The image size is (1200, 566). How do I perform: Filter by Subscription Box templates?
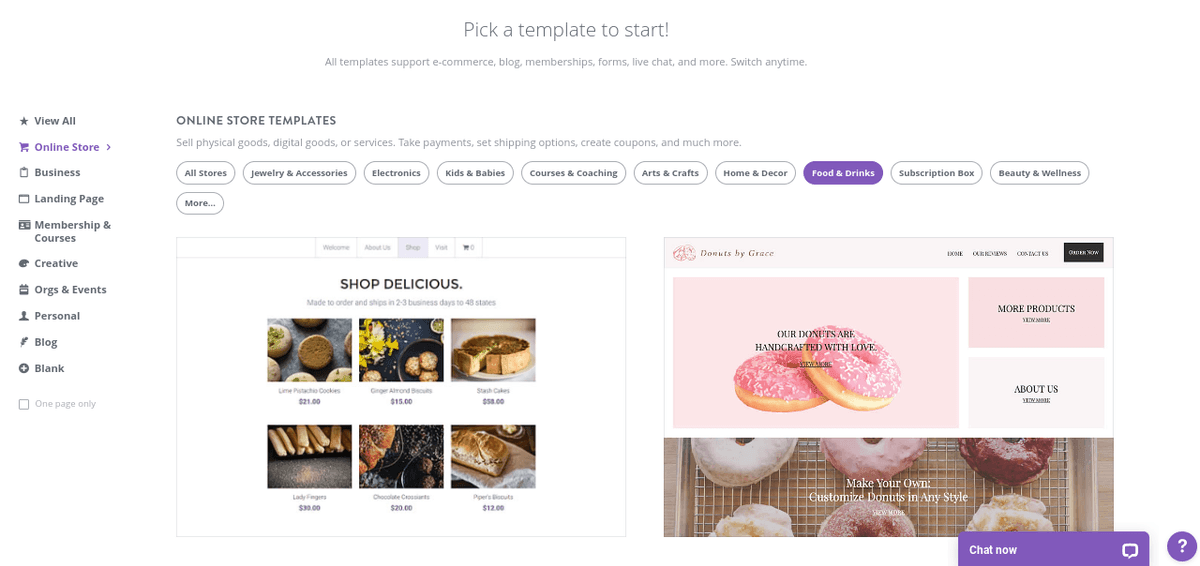click(x=936, y=173)
